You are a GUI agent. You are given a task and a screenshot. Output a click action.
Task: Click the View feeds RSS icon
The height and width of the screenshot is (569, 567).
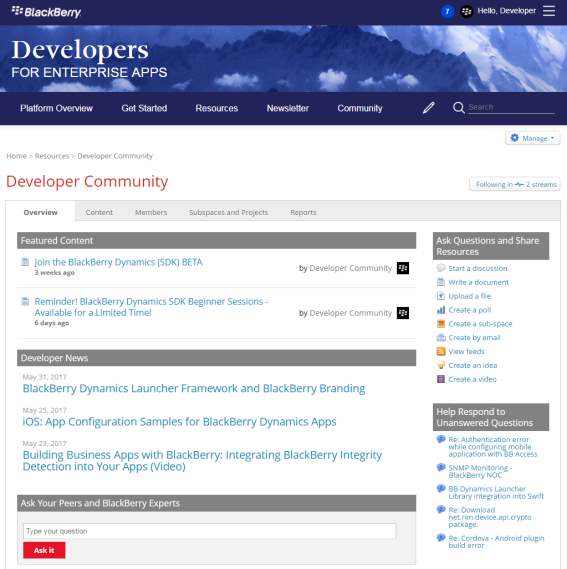(441, 351)
